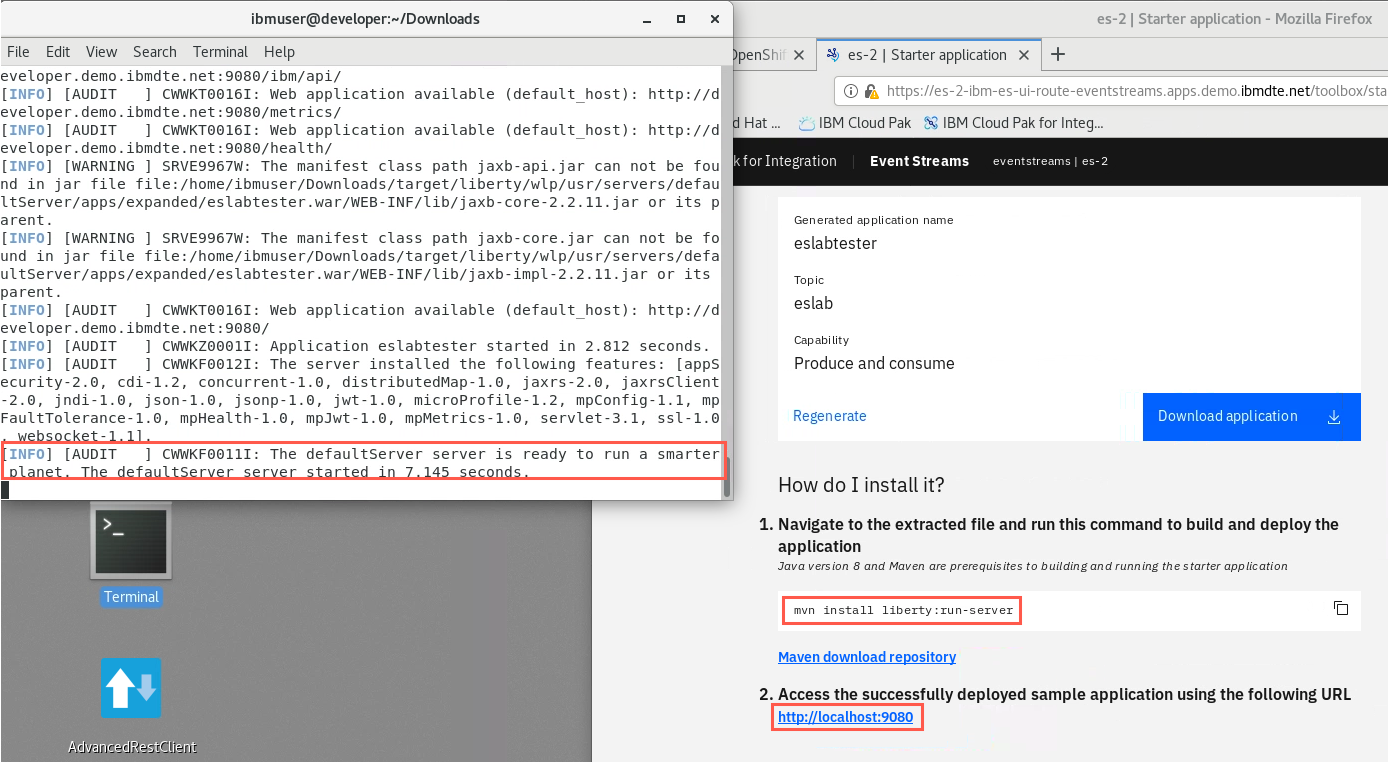
Task: Click the 'How do I install it?' heading
Action: pyautogui.click(x=861, y=485)
